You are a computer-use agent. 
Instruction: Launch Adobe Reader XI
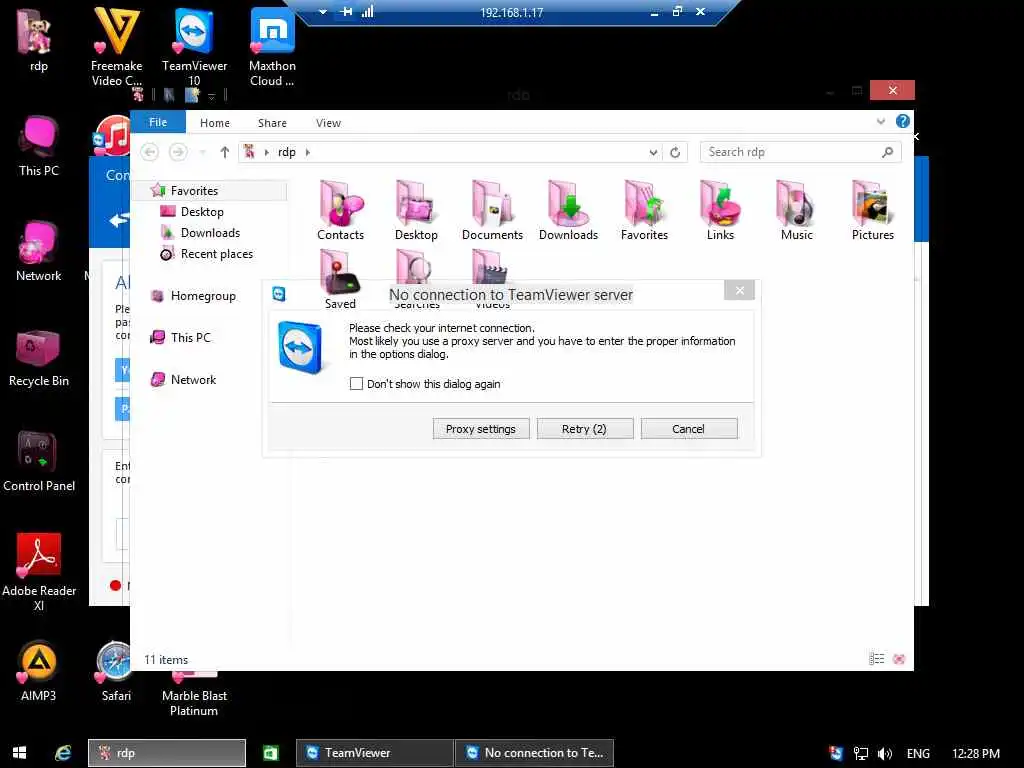[39, 571]
